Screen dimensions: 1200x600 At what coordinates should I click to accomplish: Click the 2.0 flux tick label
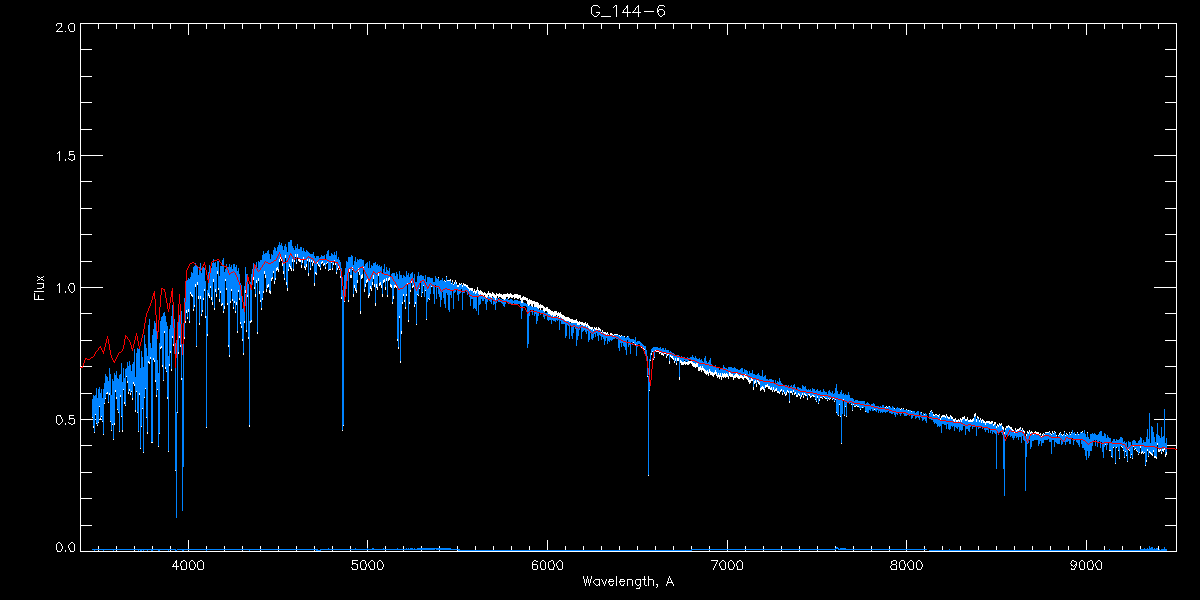(x=63, y=28)
